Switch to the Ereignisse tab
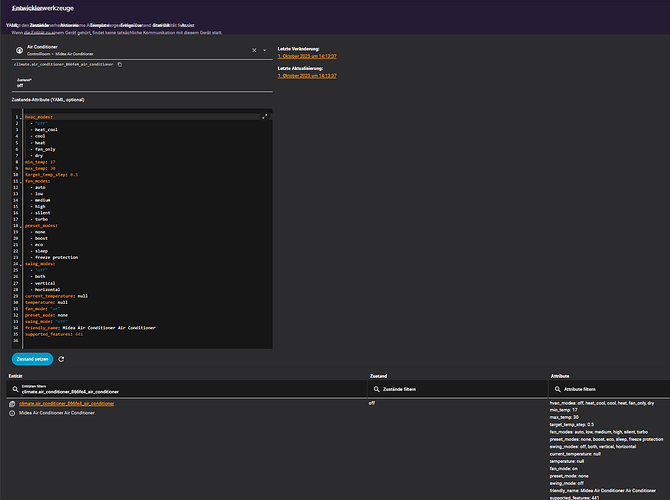 131,25
